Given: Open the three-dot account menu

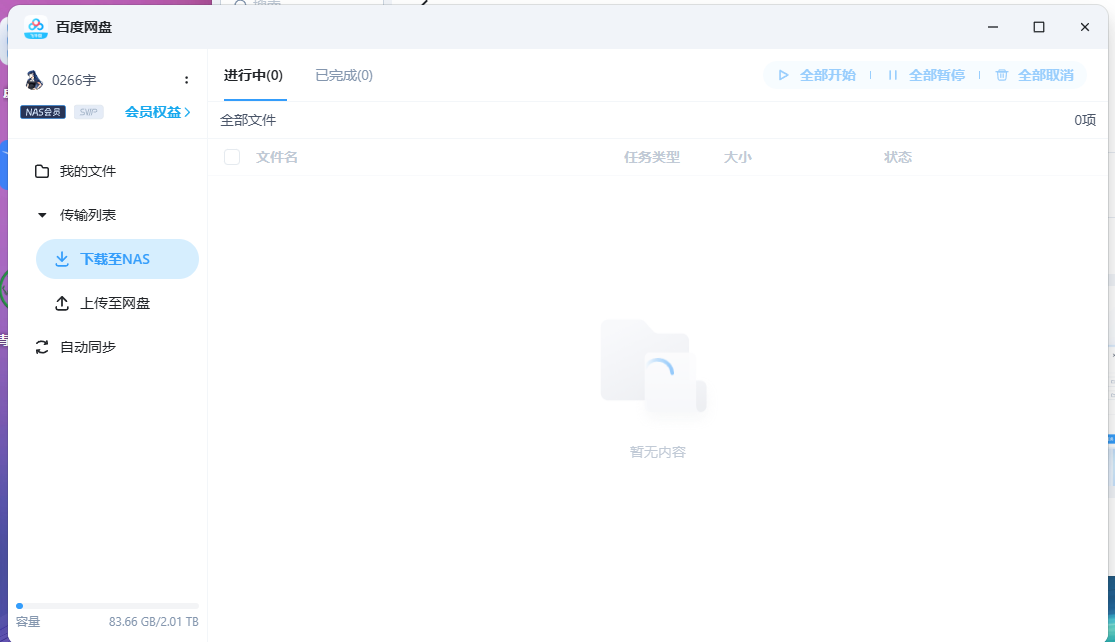Looking at the screenshot, I should pos(186,80).
